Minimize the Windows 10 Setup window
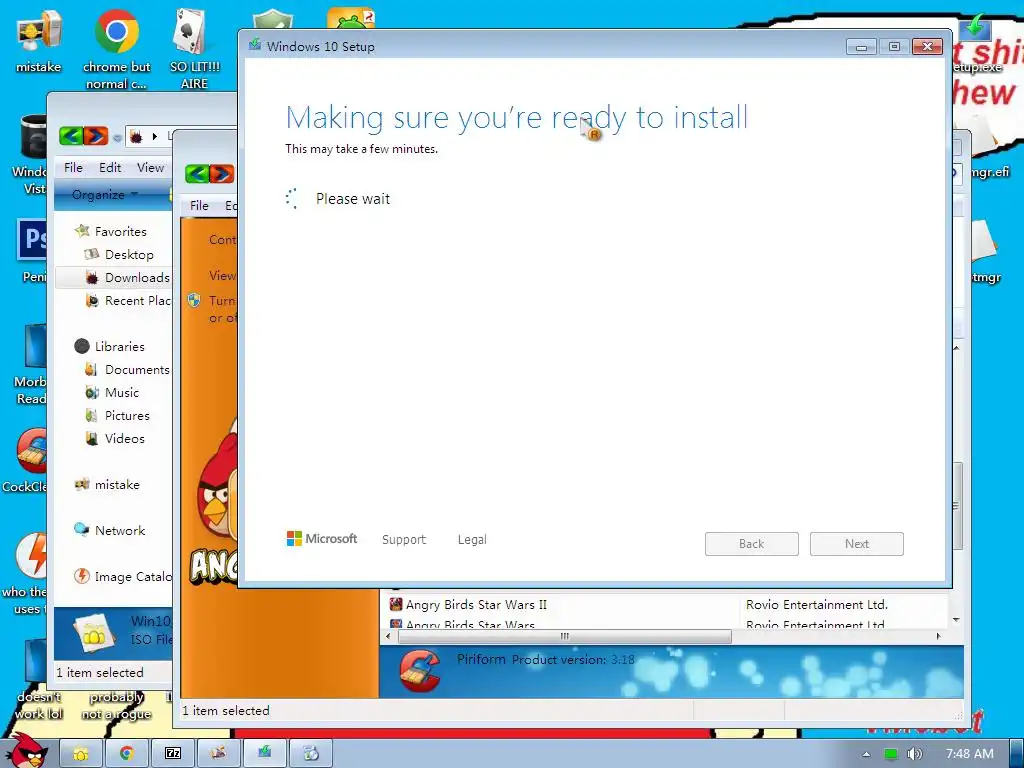Viewport: 1024px width, 768px height. (861, 47)
